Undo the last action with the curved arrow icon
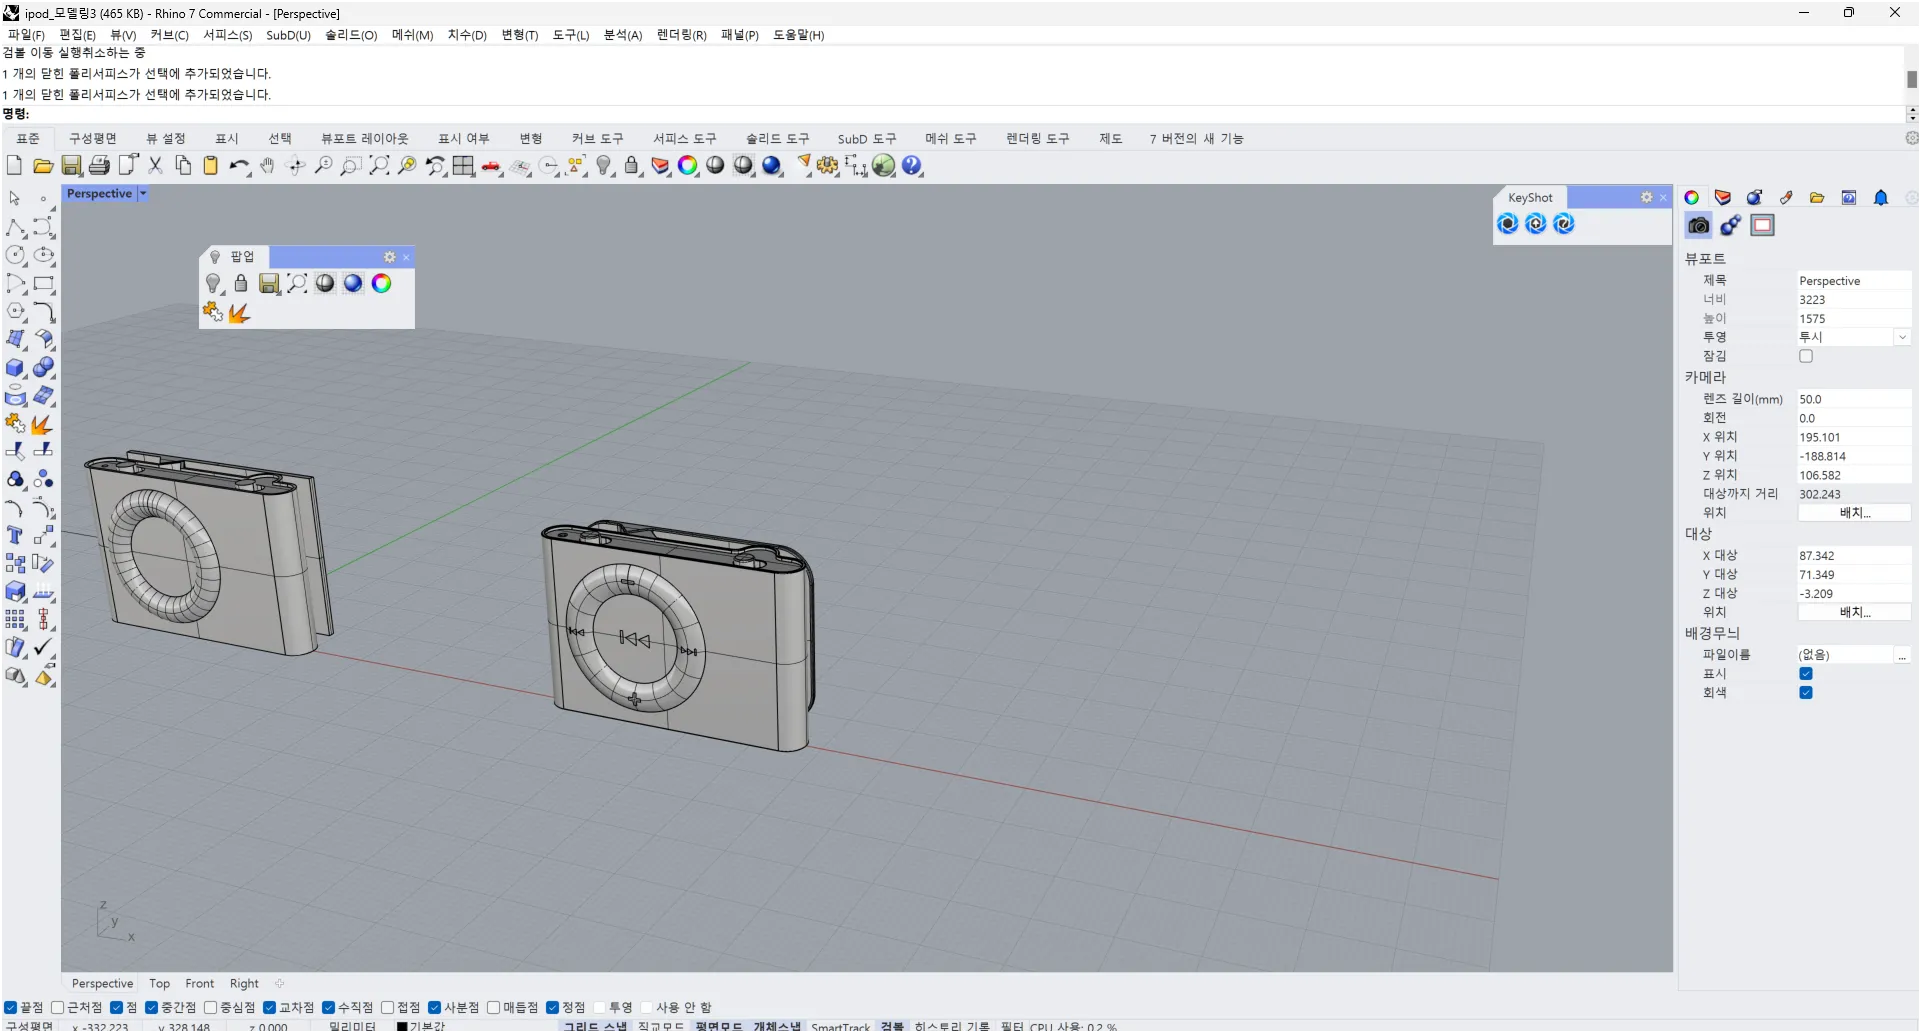 (239, 166)
